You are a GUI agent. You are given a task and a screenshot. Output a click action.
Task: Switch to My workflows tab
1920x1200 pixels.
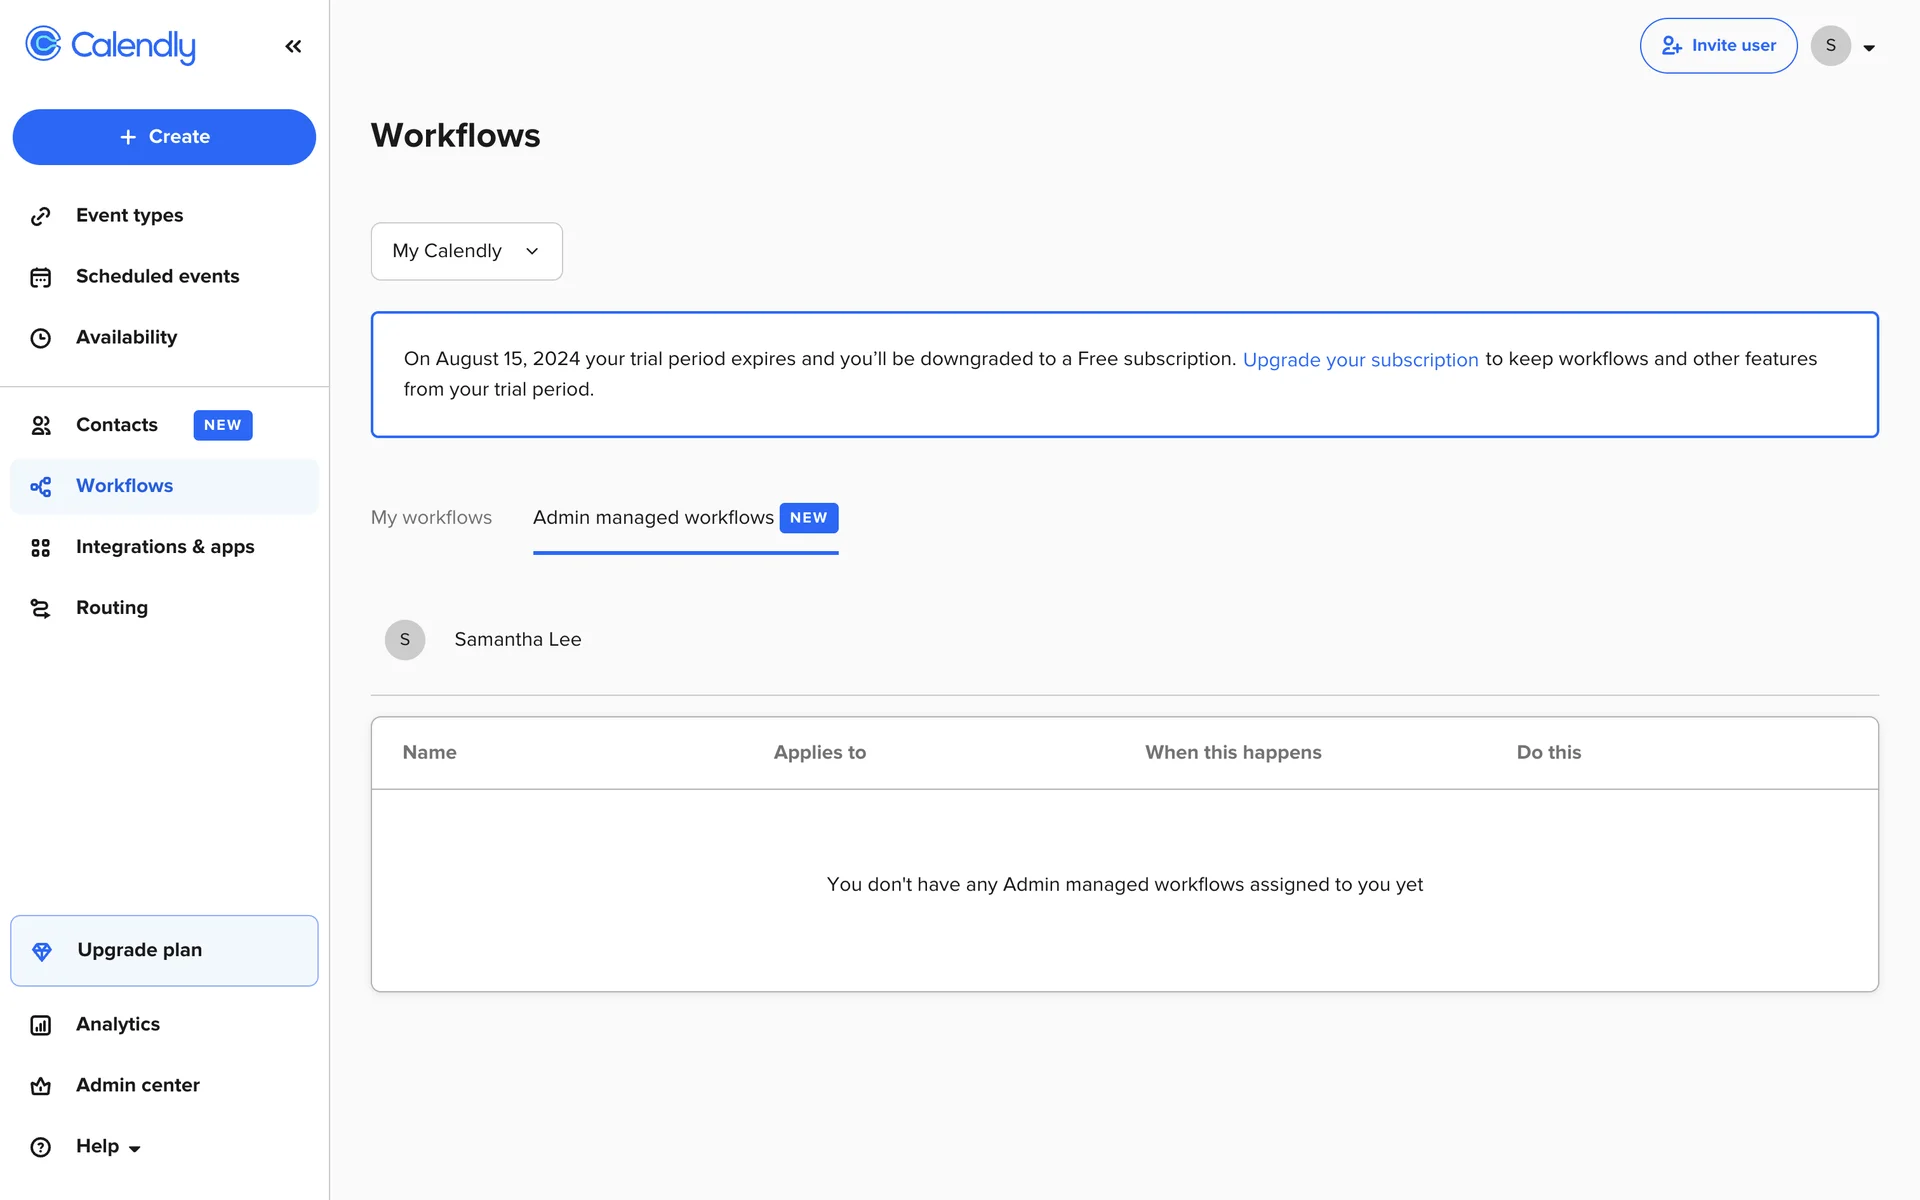pyautogui.click(x=431, y=518)
